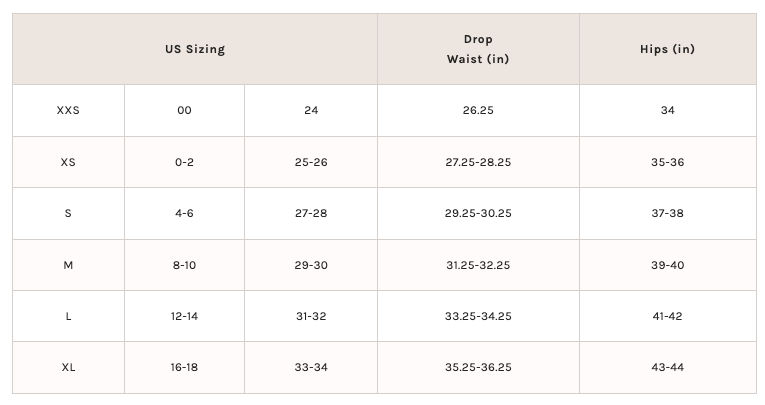Click the 29.25-30.25 drop waist cell
The width and height of the screenshot is (765, 405).
[x=478, y=213]
